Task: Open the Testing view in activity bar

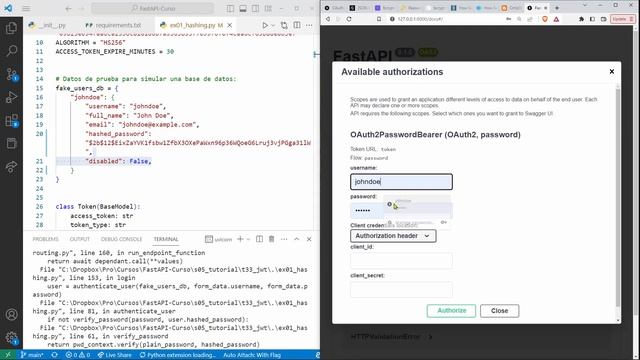Action: [11, 143]
